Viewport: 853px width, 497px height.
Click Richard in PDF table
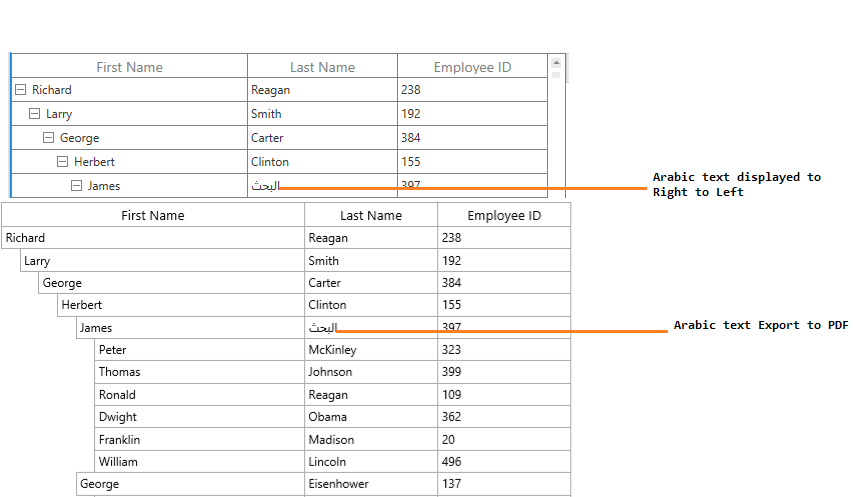[153, 238]
